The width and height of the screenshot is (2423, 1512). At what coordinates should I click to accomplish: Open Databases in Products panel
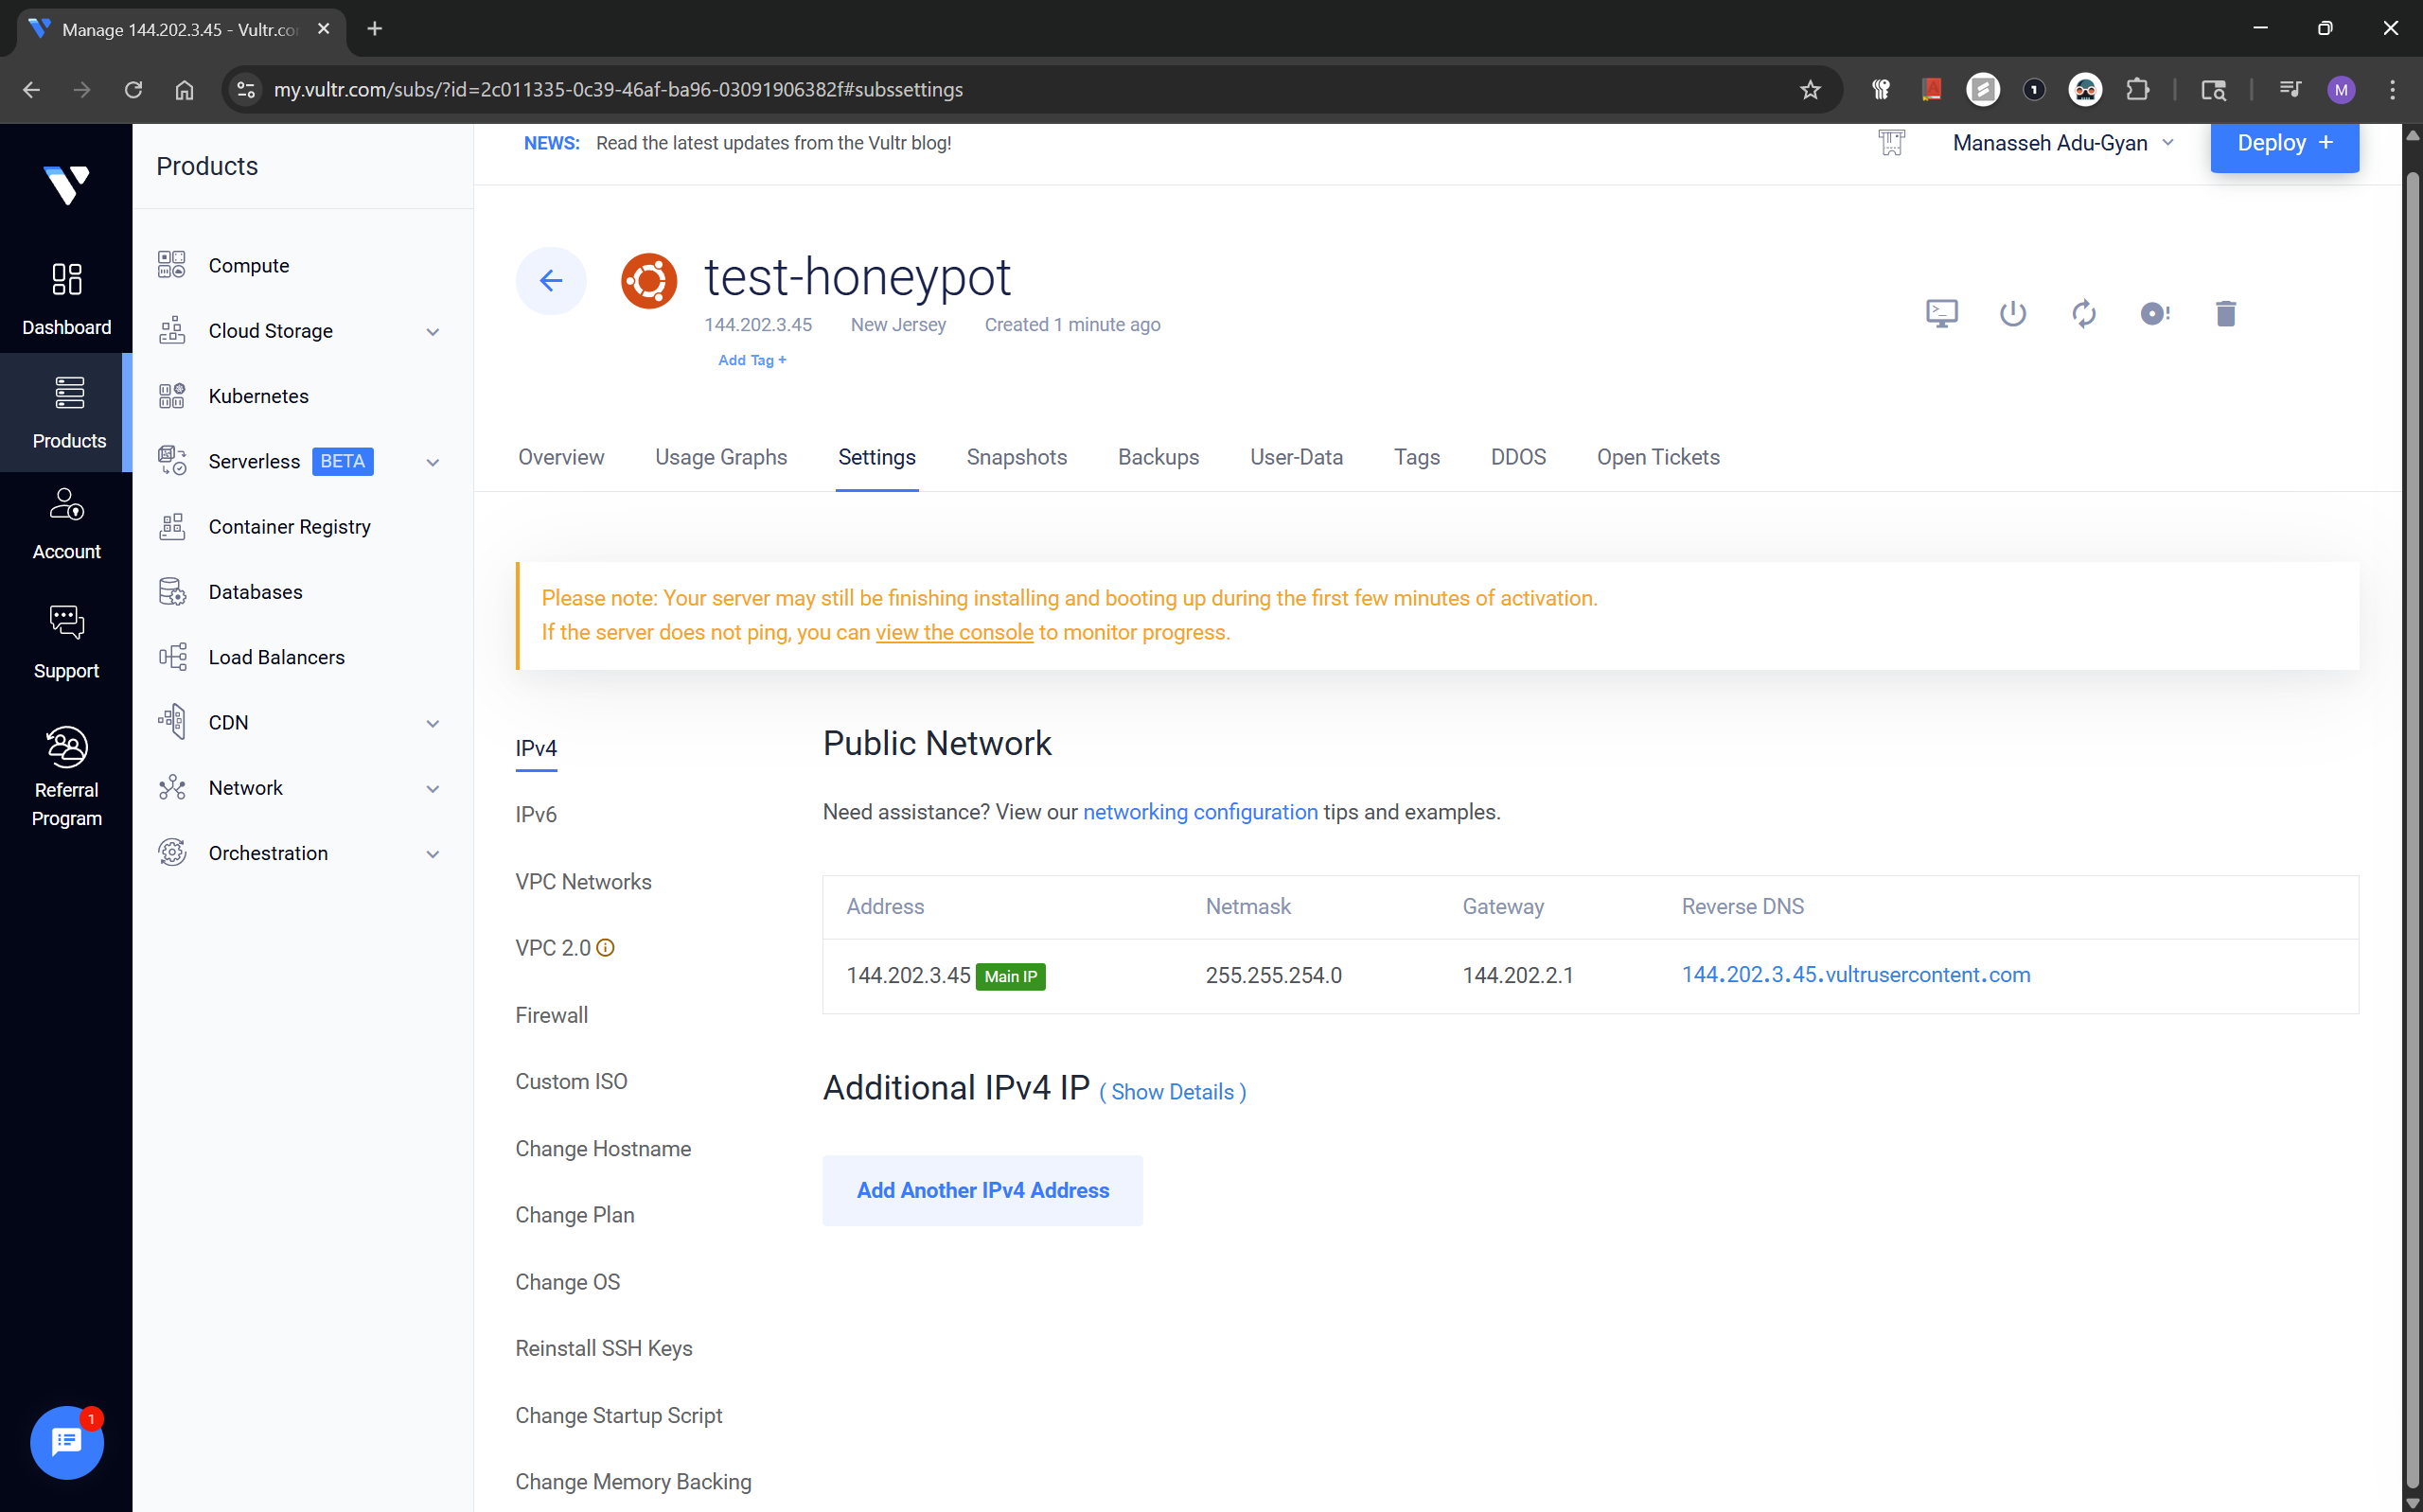tap(255, 592)
